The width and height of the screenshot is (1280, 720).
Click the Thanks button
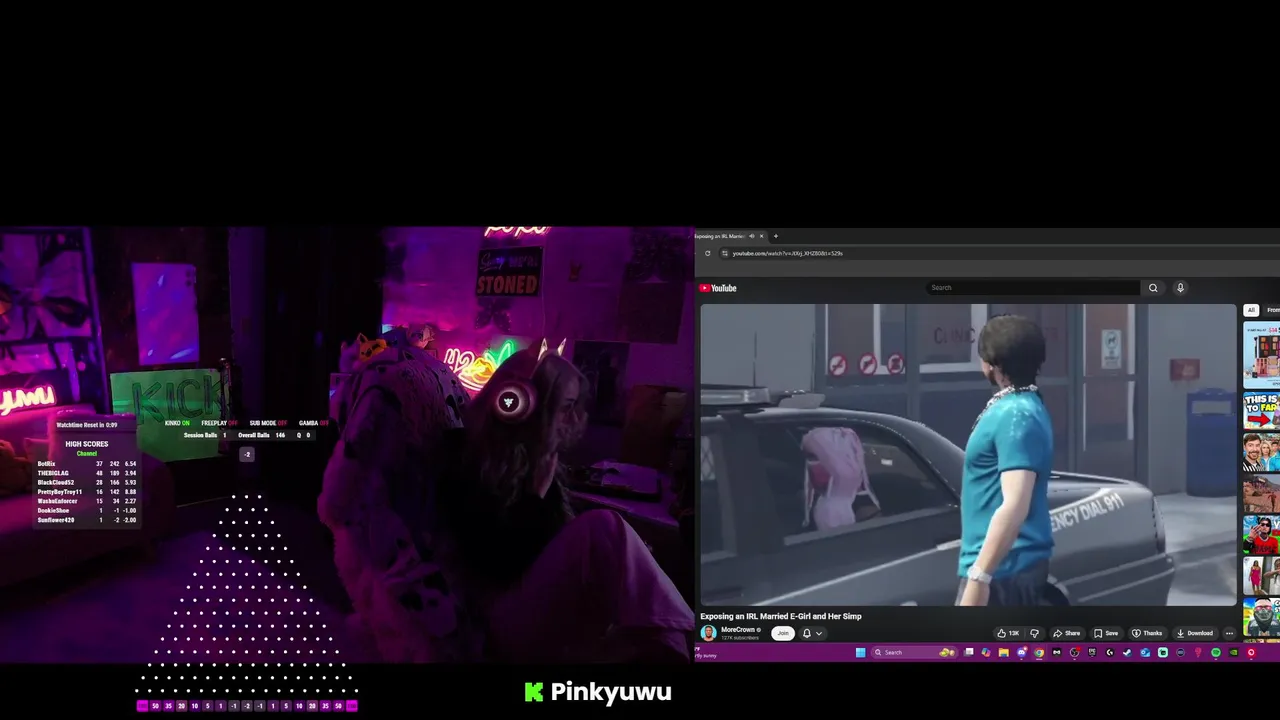(1147, 633)
